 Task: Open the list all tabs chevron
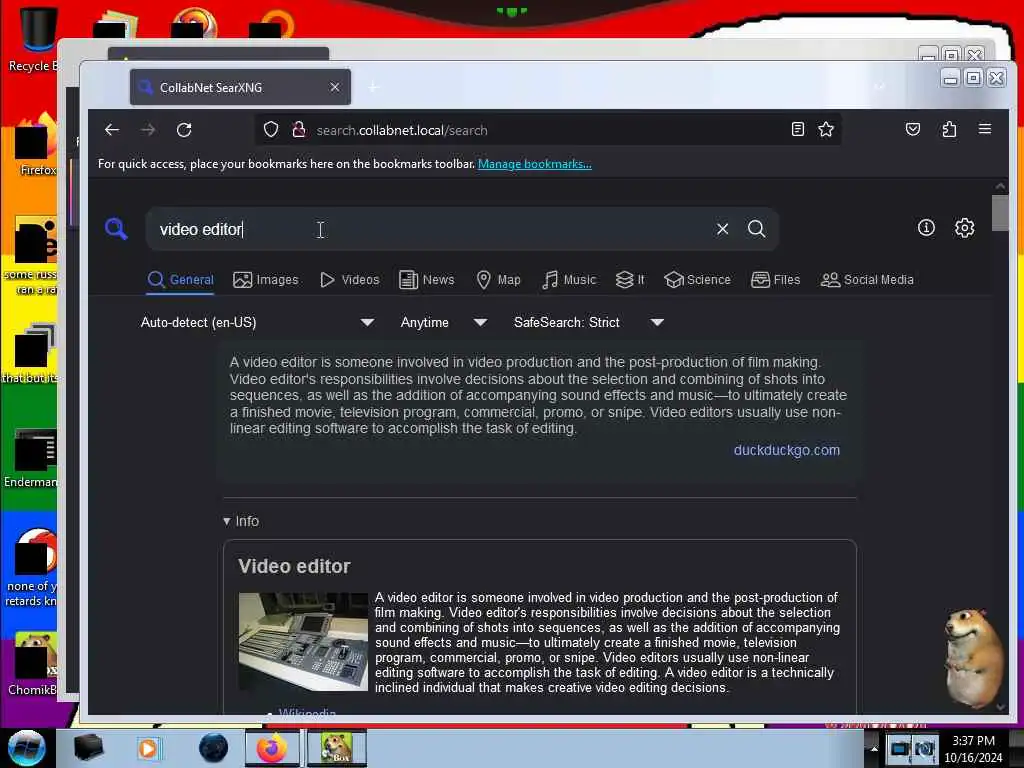(880, 87)
